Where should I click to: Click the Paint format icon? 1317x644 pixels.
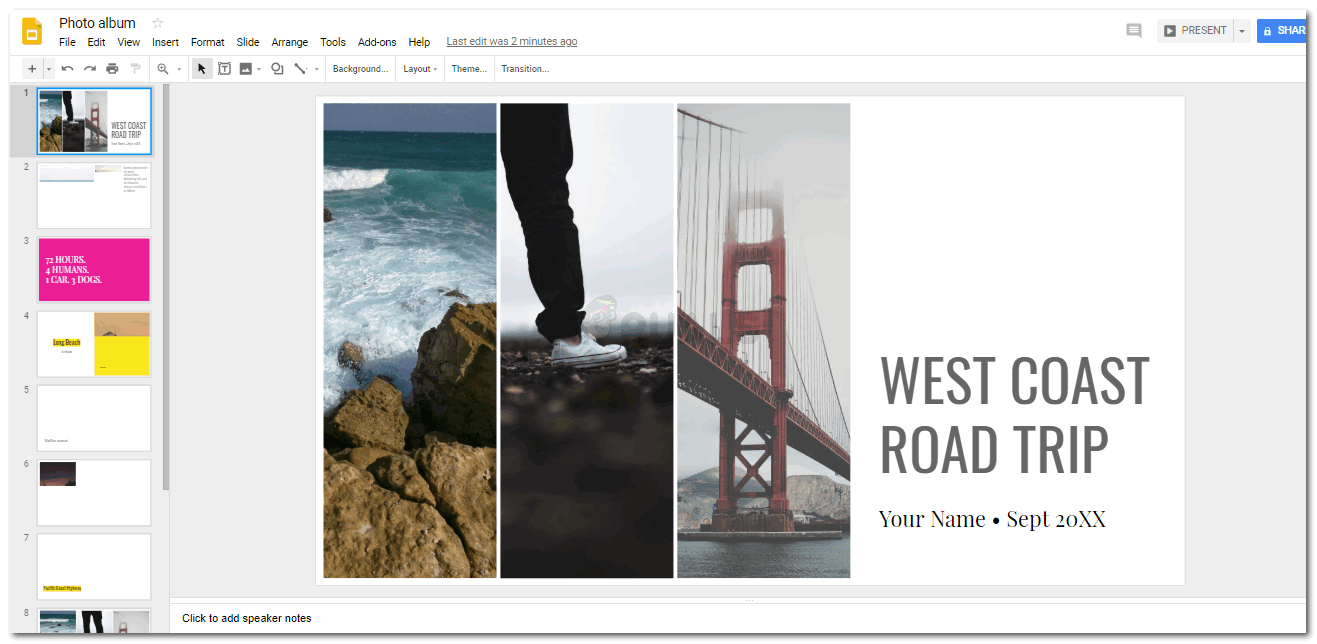(135, 69)
